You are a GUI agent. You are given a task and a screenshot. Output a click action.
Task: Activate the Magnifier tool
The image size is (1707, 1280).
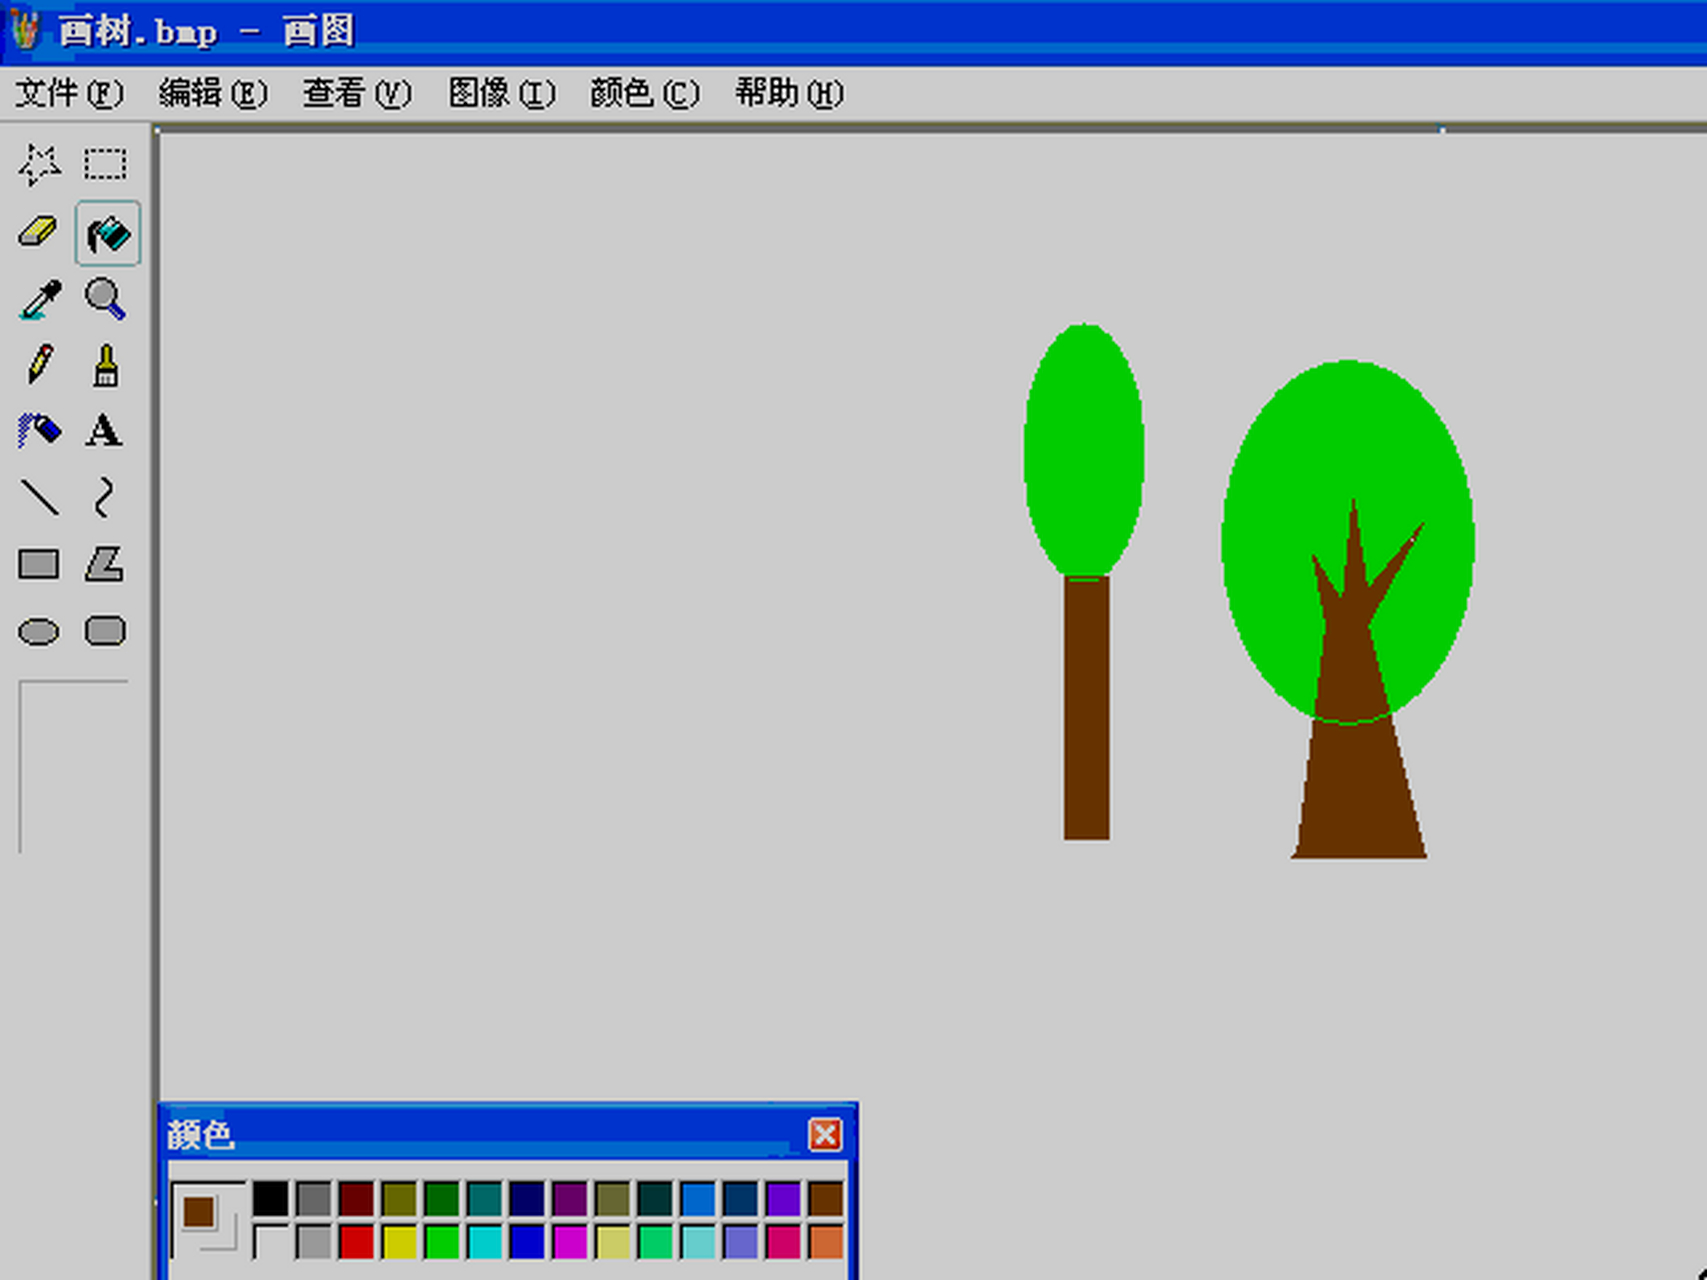tap(105, 300)
